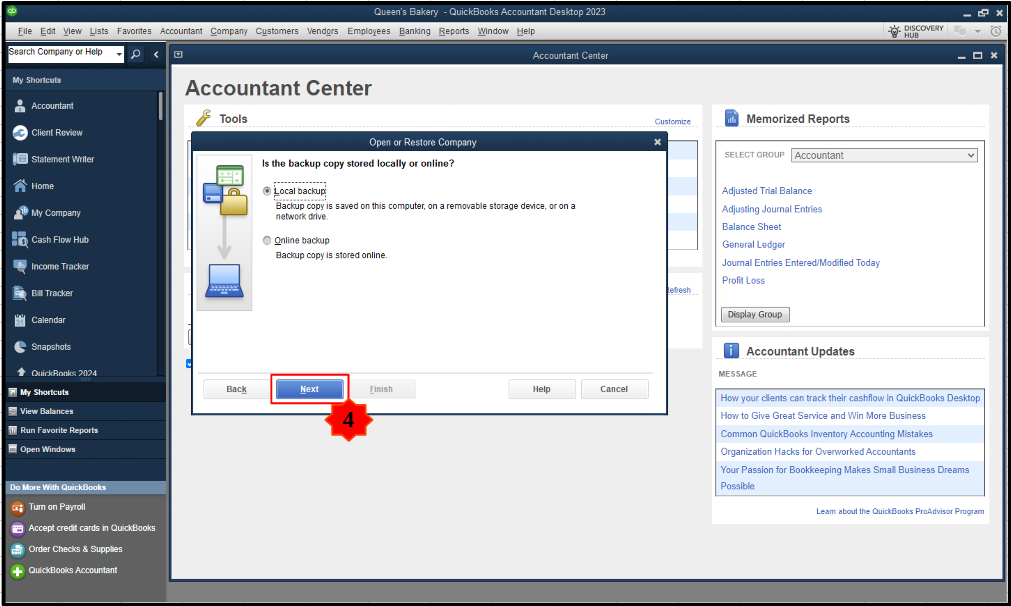This screenshot has width=1011, height=606.
Task: Open the Profit Loss report link
Action: coord(743,280)
